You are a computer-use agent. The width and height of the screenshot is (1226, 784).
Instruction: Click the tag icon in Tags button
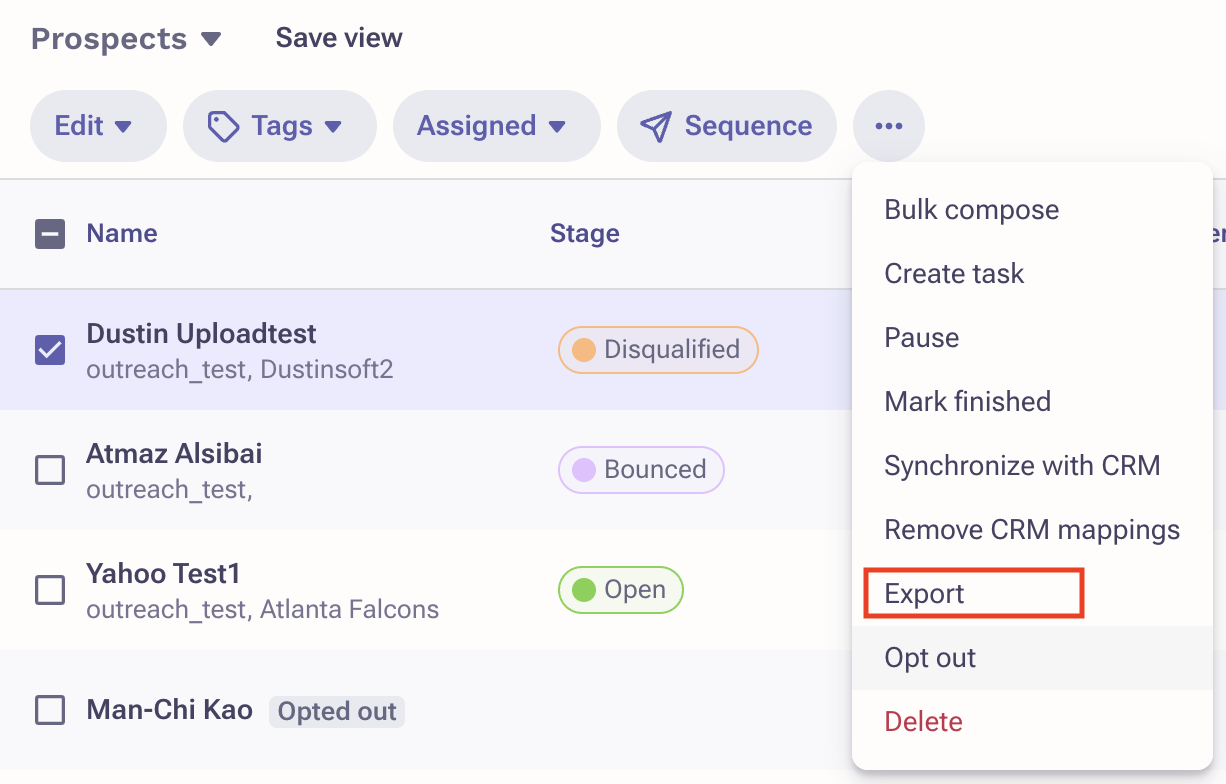[223, 126]
